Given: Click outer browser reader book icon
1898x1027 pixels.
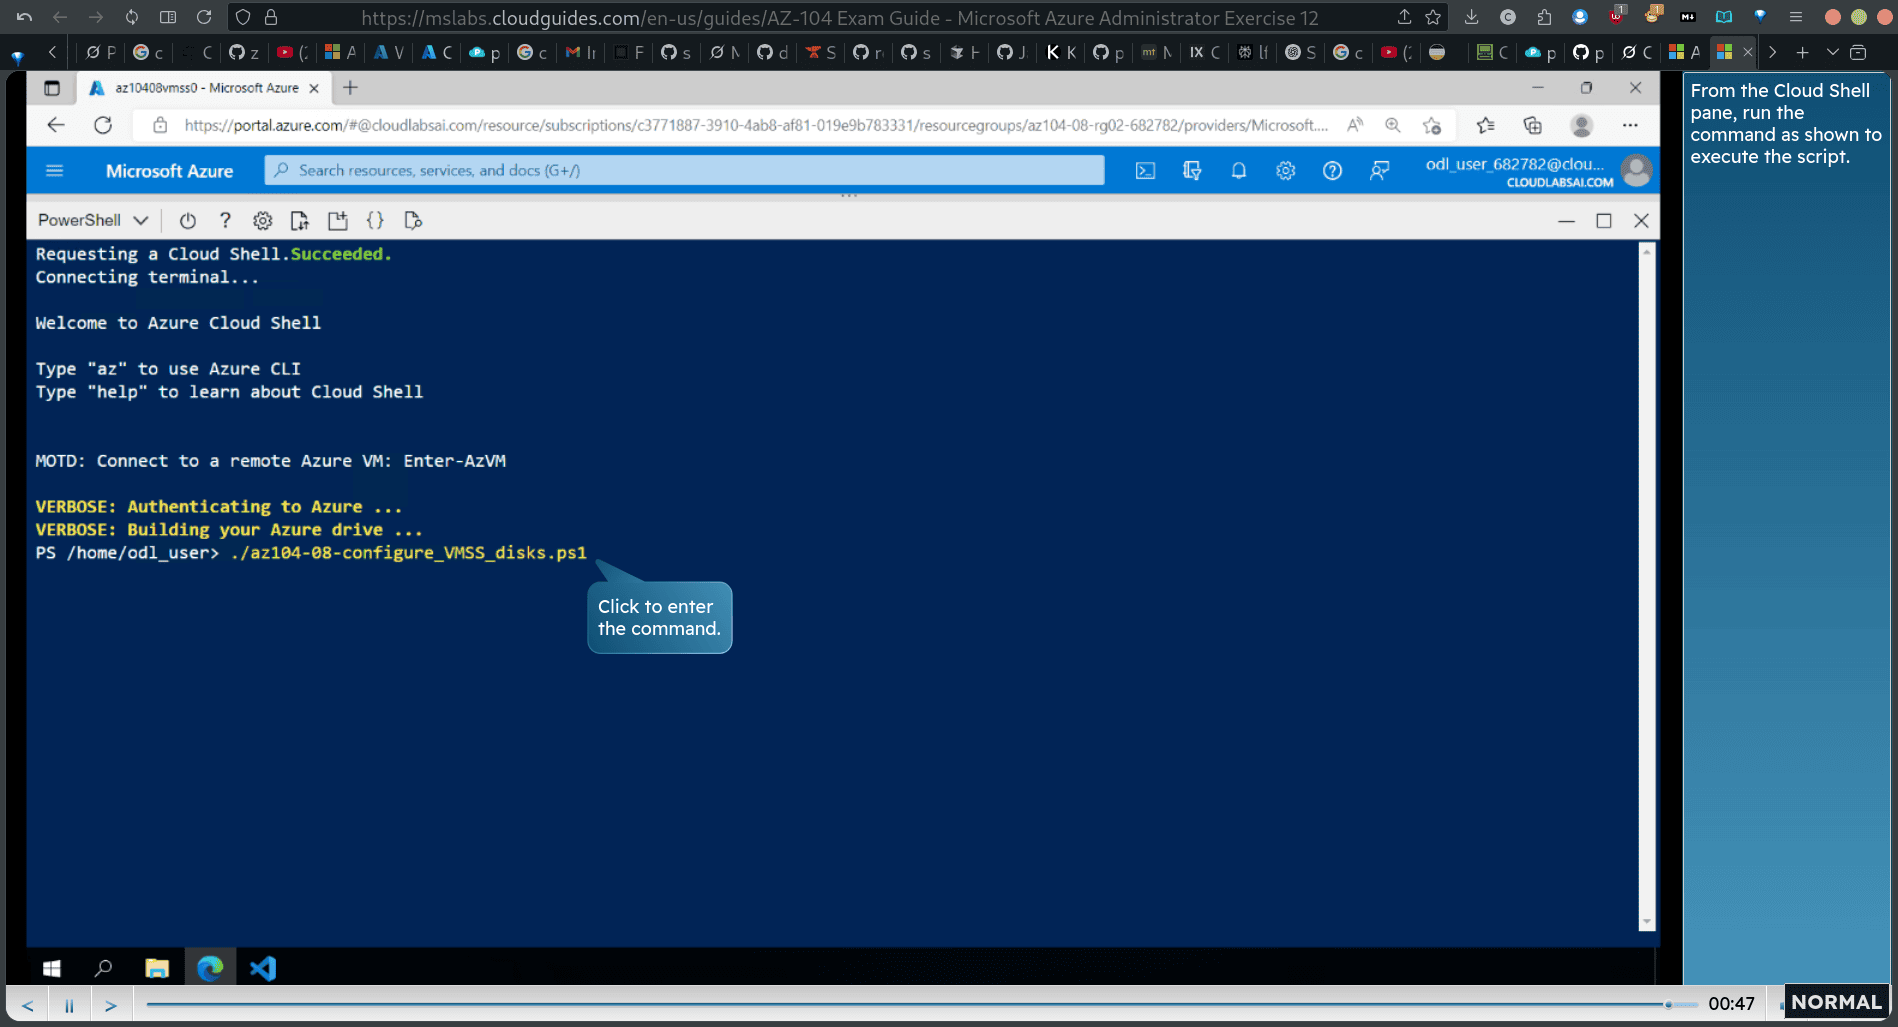Looking at the screenshot, I should pos(1724,17).
